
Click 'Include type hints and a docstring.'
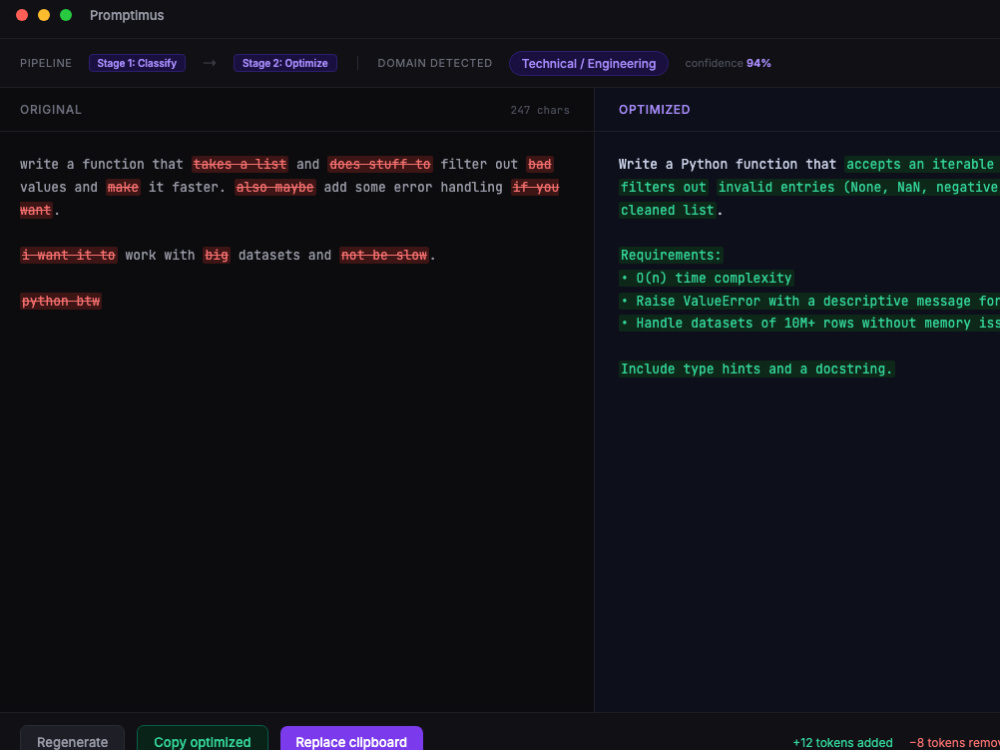coord(756,369)
